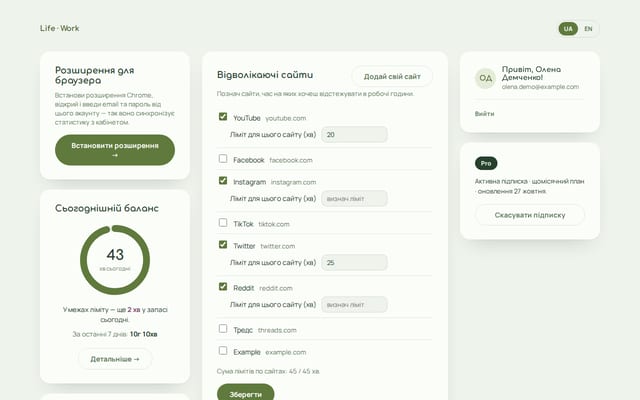Check the Facebook checkbox
Image resolution: width=640 pixels, height=400 pixels.
[223, 158]
